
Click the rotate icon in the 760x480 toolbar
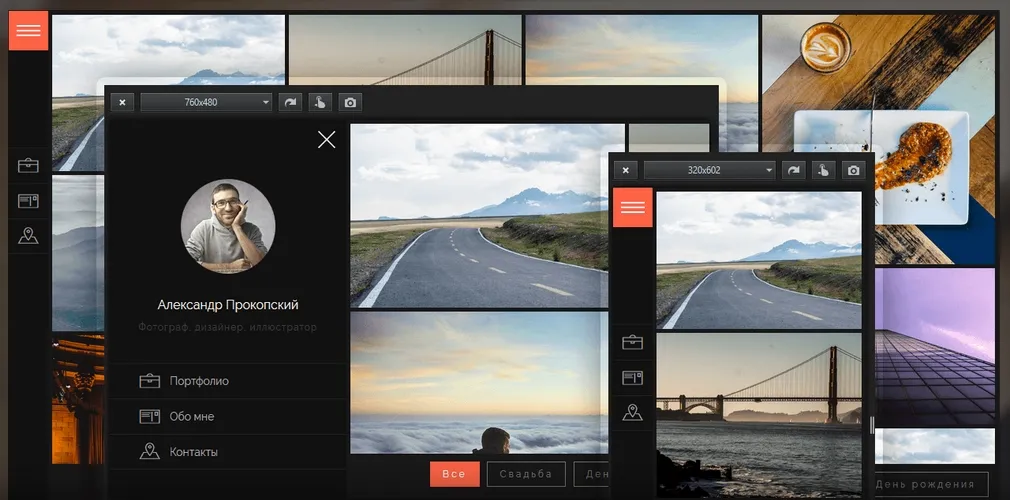pos(291,102)
